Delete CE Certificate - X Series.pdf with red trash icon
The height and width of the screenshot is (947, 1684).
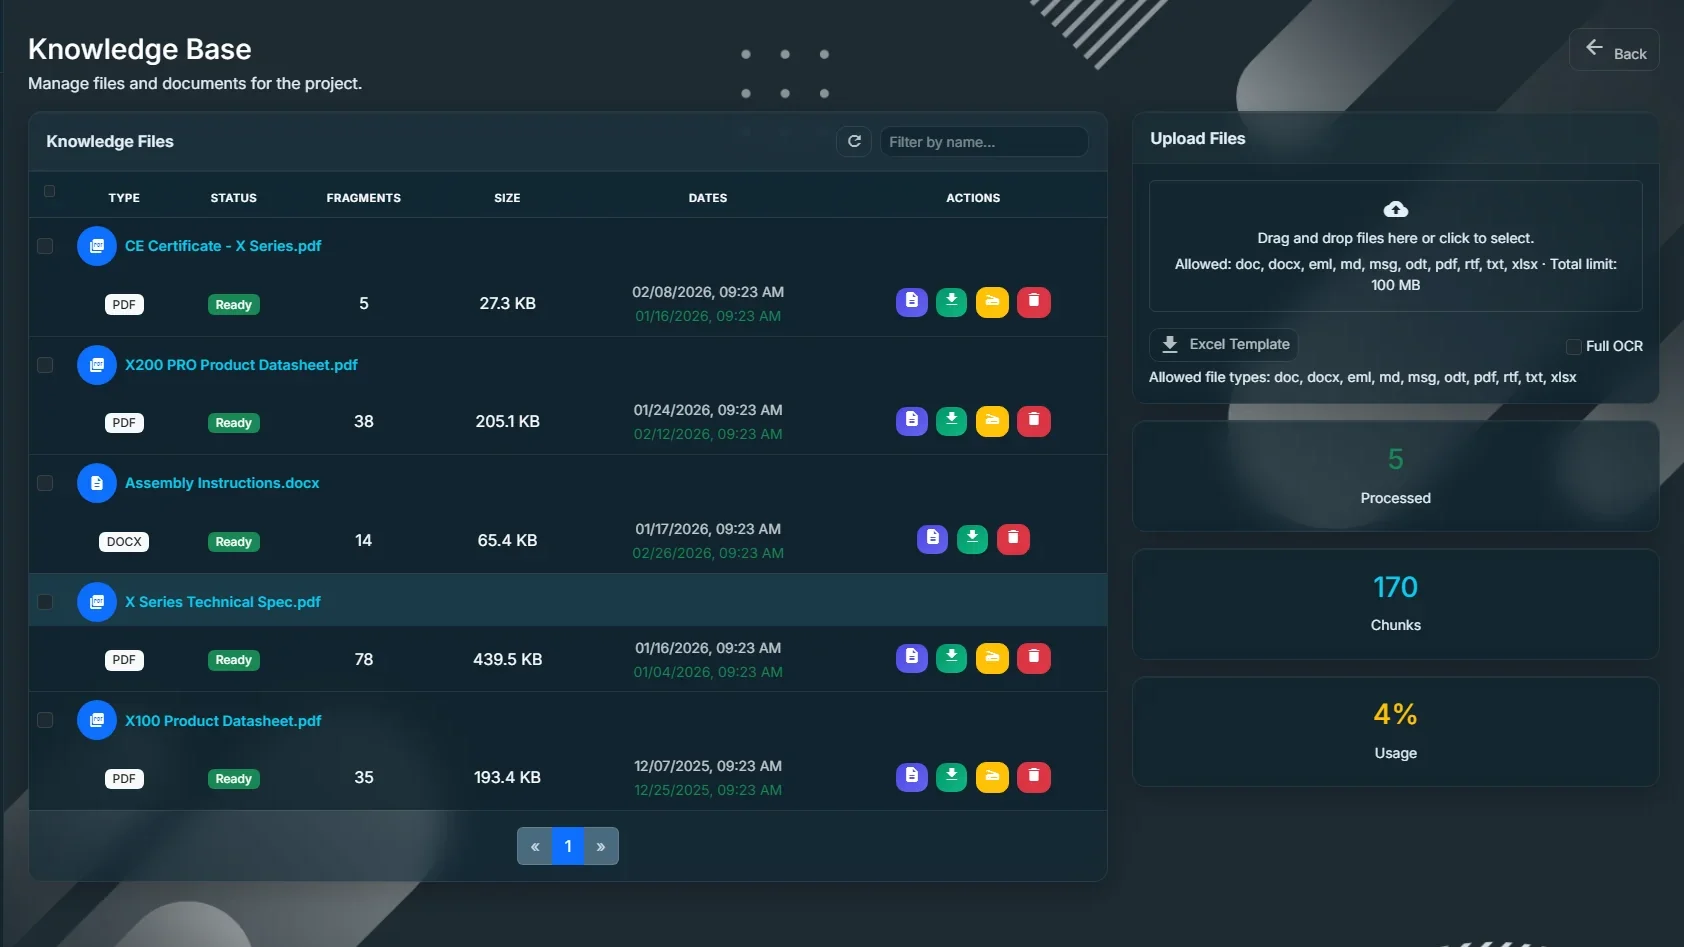(x=1034, y=302)
